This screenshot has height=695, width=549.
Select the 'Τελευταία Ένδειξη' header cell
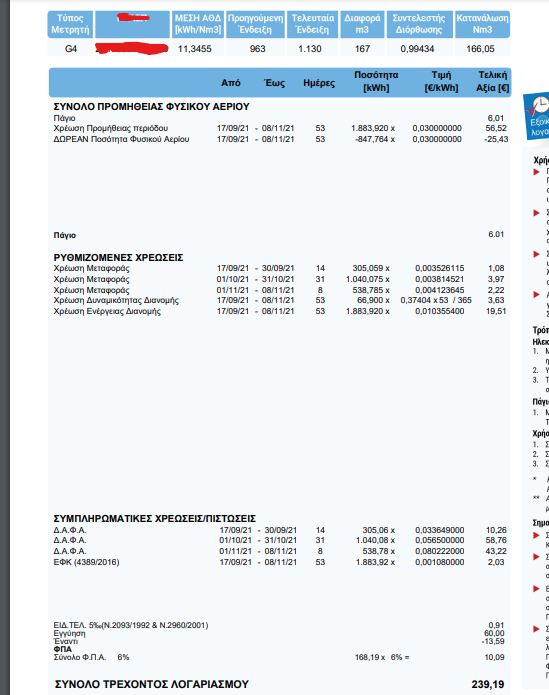[x=312, y=24]
